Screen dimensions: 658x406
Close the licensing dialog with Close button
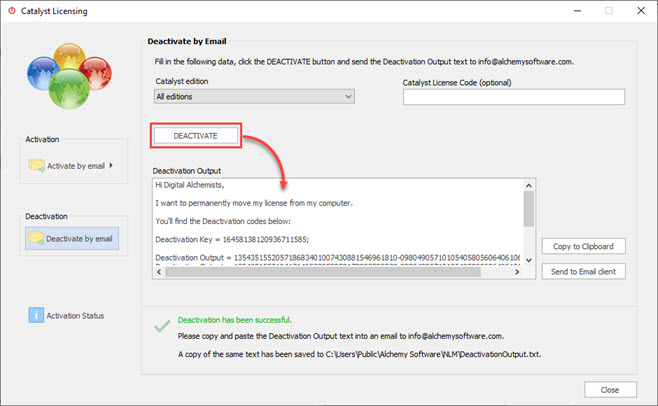click(x=610, y=390)
